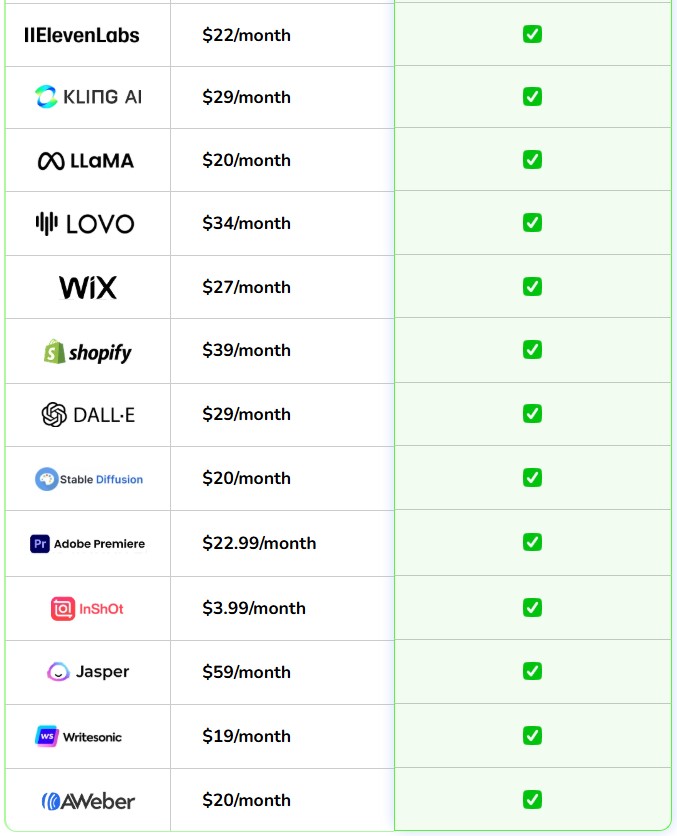The image size is (677, 836).
Task: Click the Stable Diffusion logo
Action: pyautogui.click(x=88, y=479)
